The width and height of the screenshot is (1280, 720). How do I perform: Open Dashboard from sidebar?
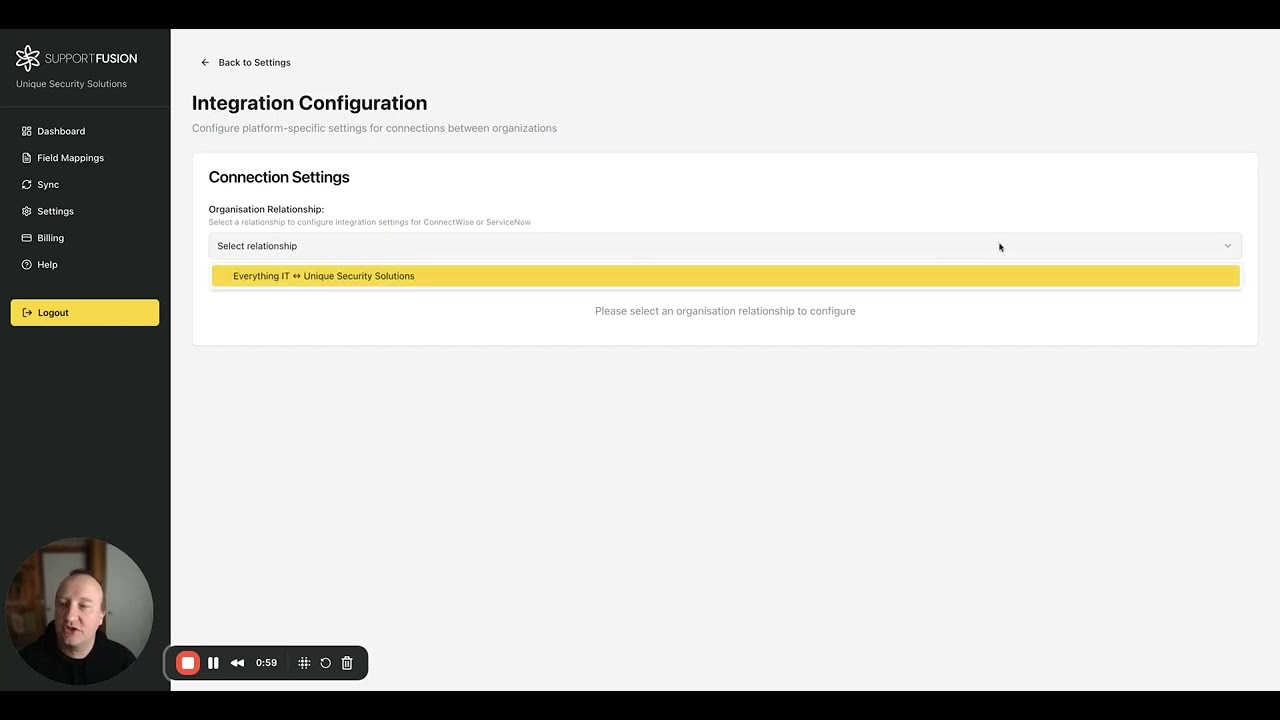(x=61, y=131)
